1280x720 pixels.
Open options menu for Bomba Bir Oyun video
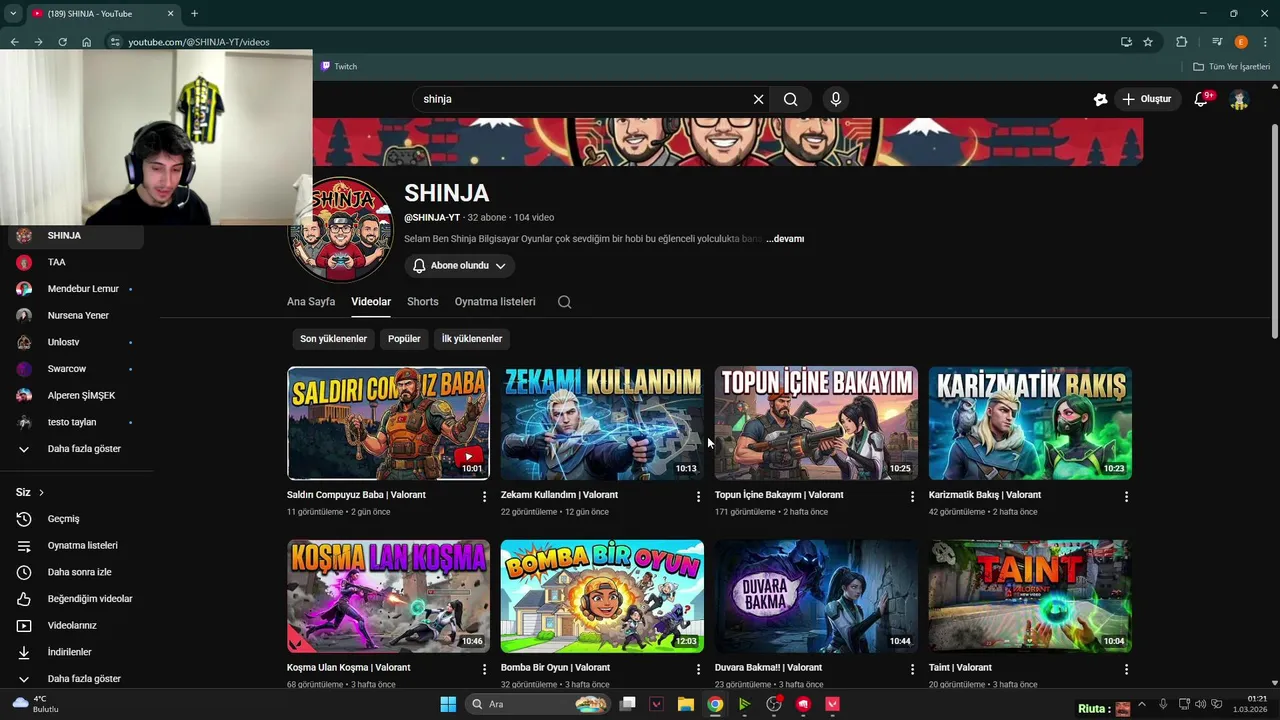[699, 669]
